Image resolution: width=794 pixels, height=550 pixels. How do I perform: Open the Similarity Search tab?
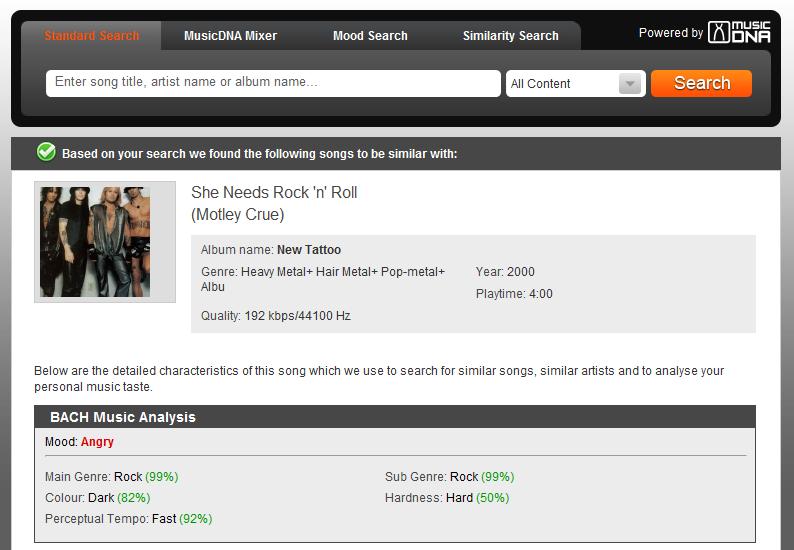coord(510,35)
